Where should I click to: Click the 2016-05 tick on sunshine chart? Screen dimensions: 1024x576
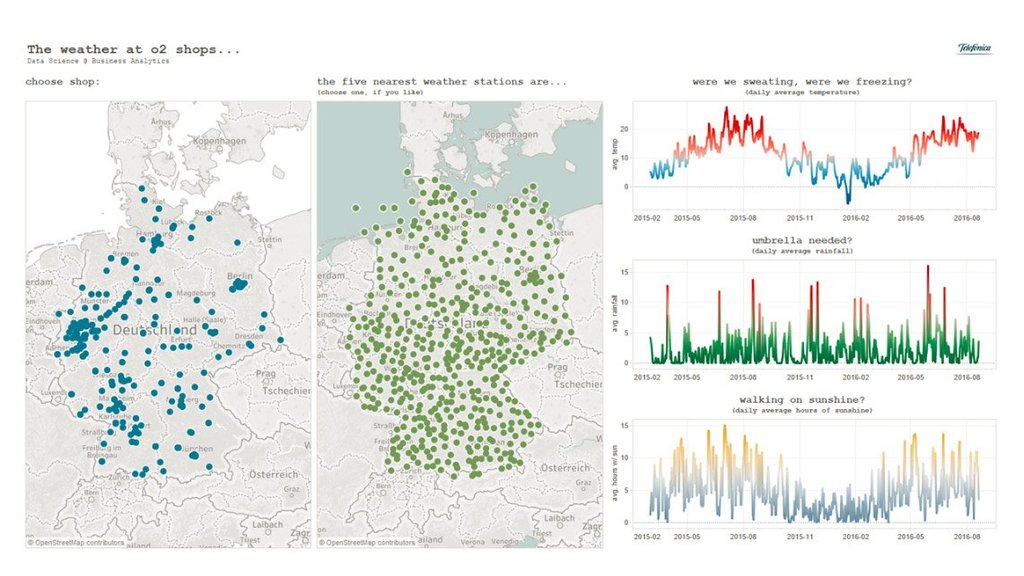(911, 537)
